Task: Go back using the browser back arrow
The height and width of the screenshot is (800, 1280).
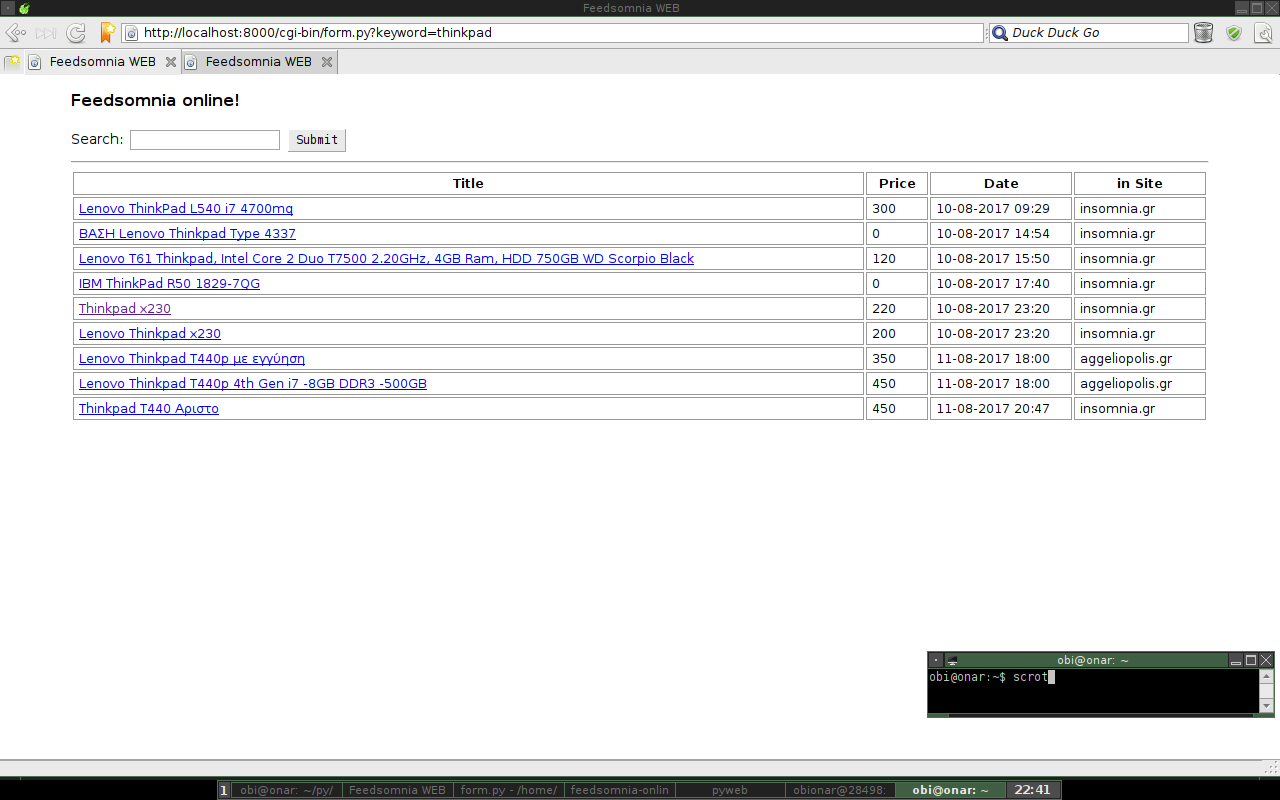Action: click(16, 33)
